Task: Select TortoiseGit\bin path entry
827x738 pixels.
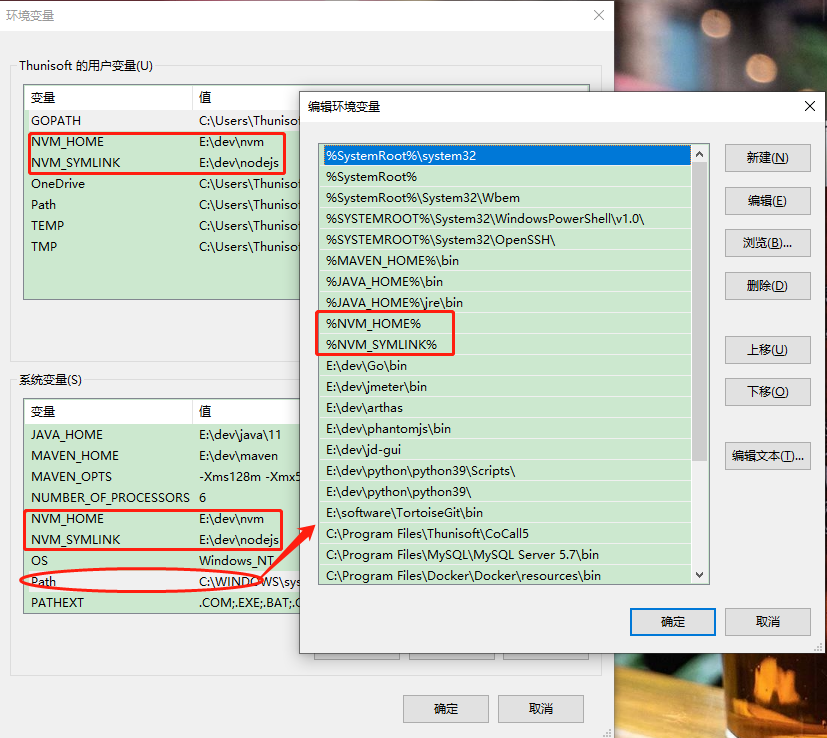Action: coord(505,513)
